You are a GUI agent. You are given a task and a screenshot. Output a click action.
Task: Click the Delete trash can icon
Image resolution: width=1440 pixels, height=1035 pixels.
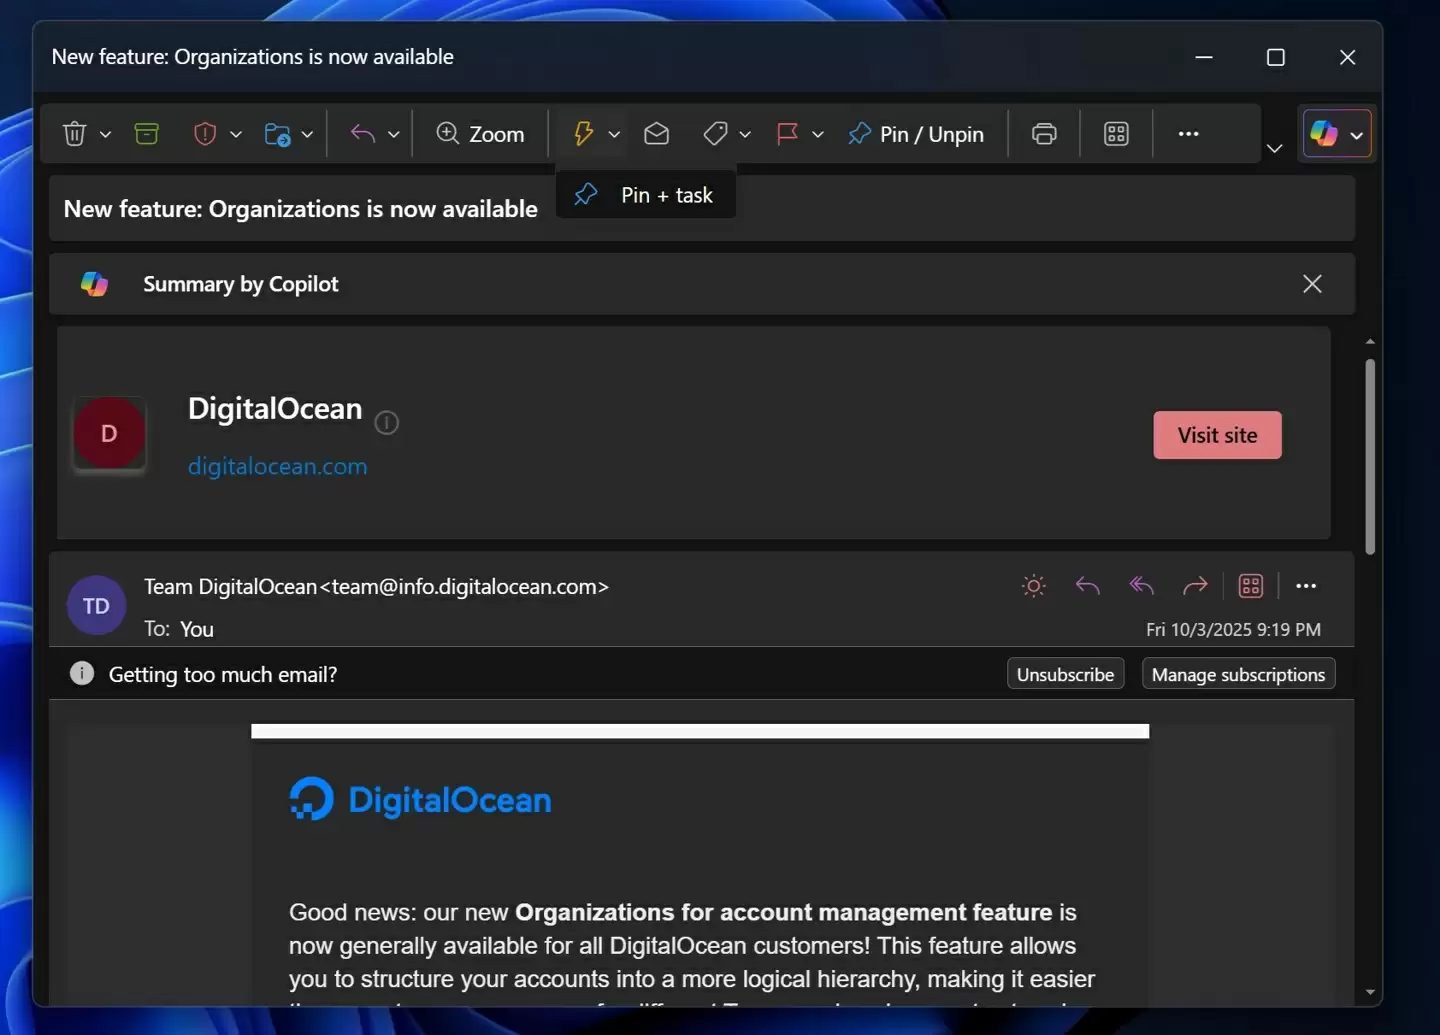[75, 134]
